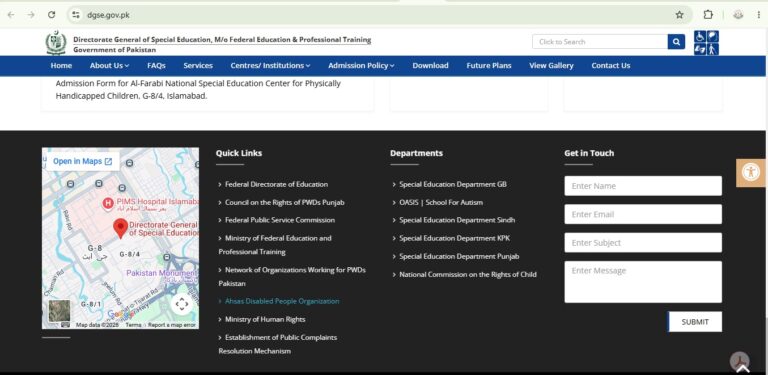Open the Home menu item

61,66
